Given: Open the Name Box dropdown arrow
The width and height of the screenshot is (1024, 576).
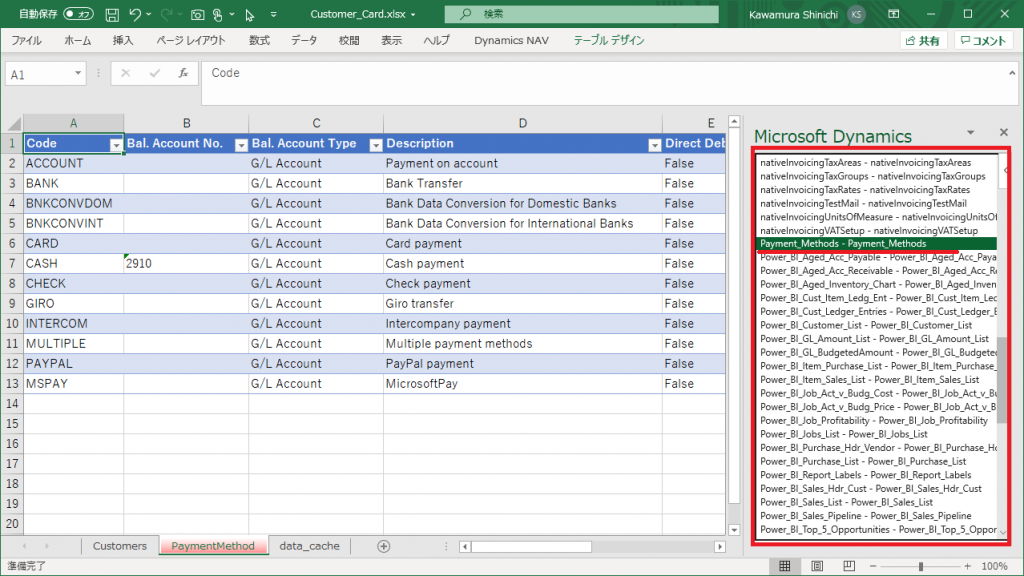Looking at the screenshot, I should [78, 73].
